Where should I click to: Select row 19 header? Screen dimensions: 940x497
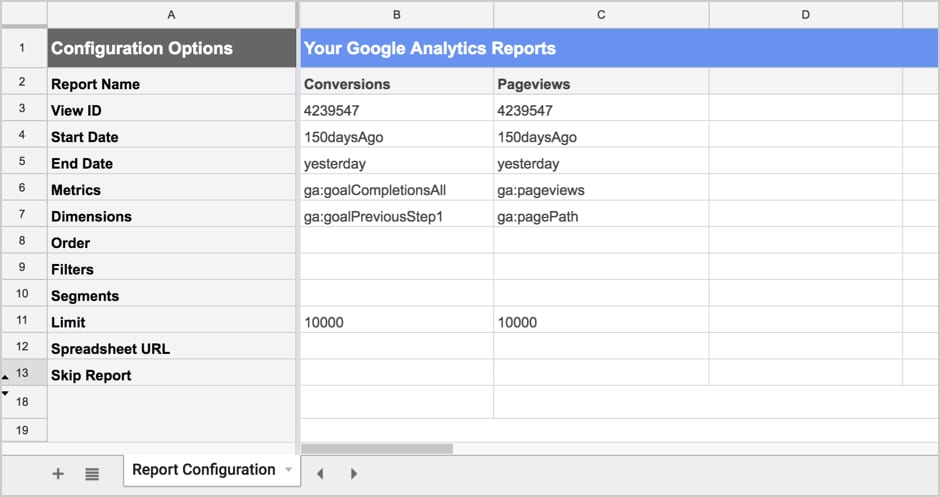[22, 430]
